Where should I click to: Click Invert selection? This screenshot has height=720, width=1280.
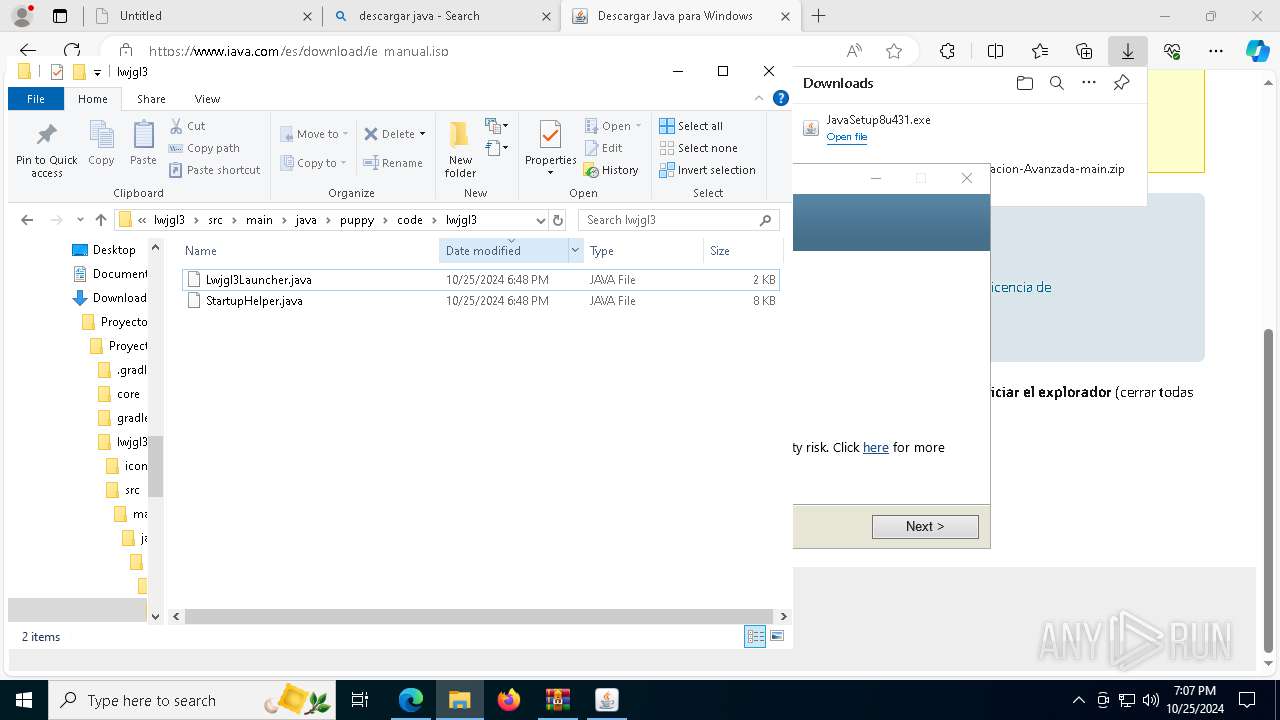point(707,170)
